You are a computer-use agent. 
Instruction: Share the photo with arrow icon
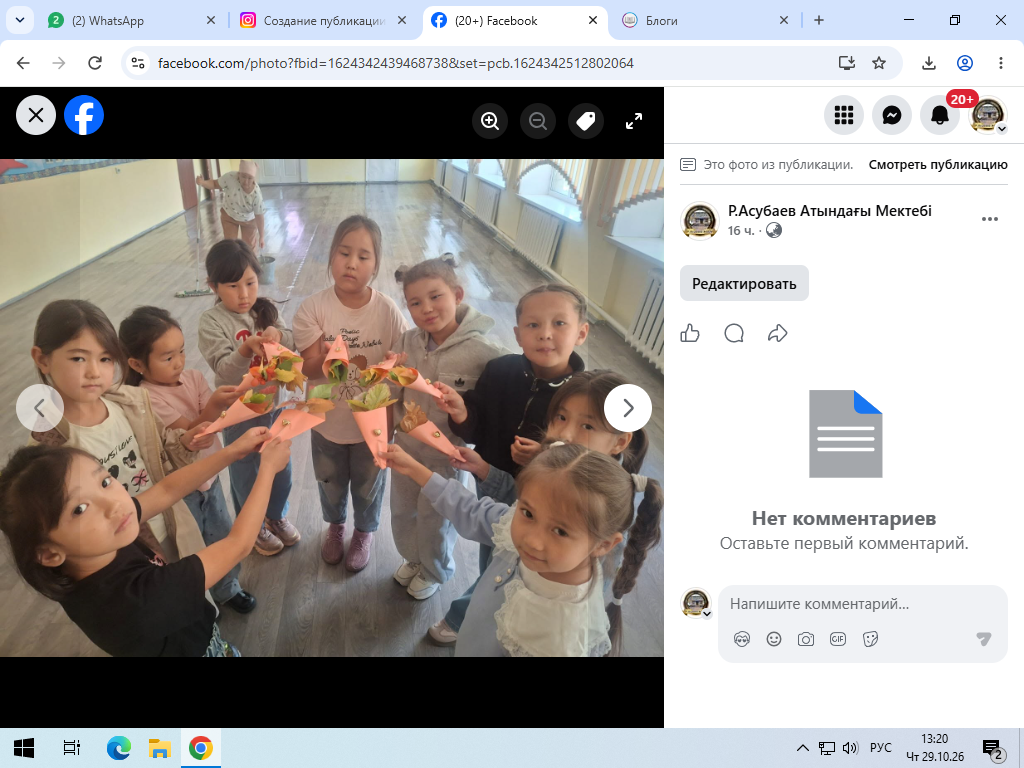click(777, 334)
